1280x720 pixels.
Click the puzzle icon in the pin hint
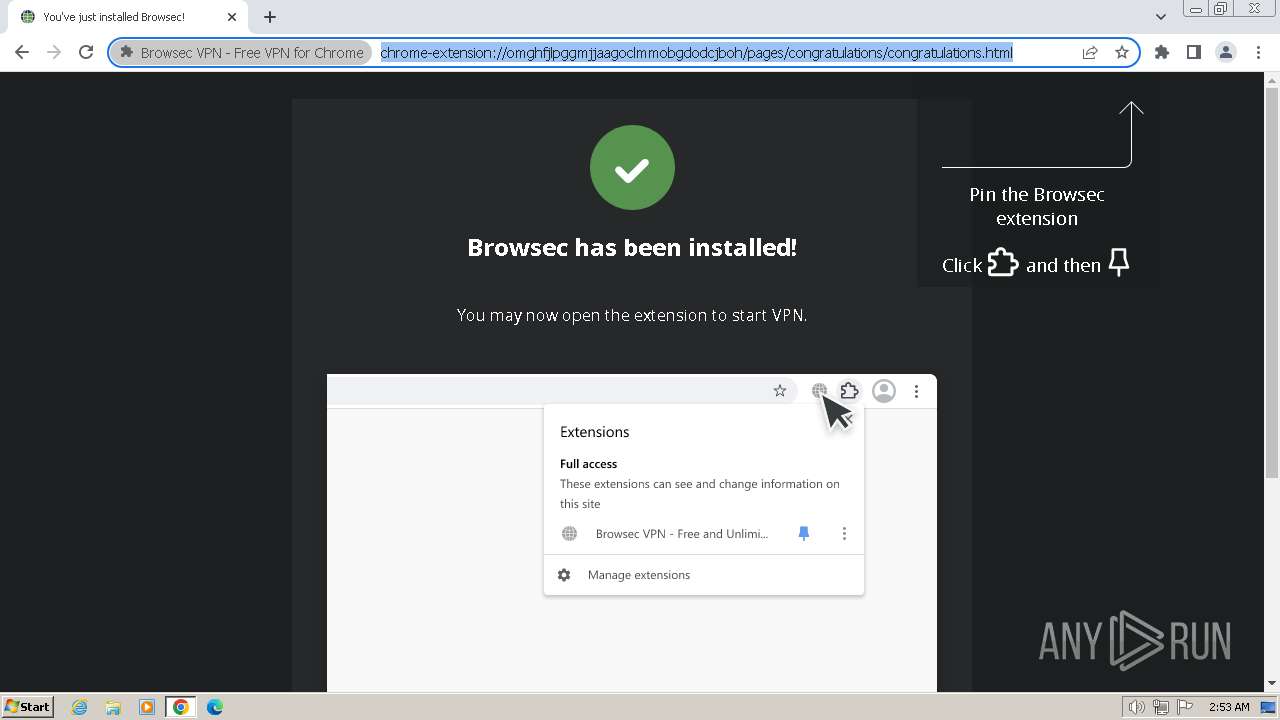pos(1003,263)
